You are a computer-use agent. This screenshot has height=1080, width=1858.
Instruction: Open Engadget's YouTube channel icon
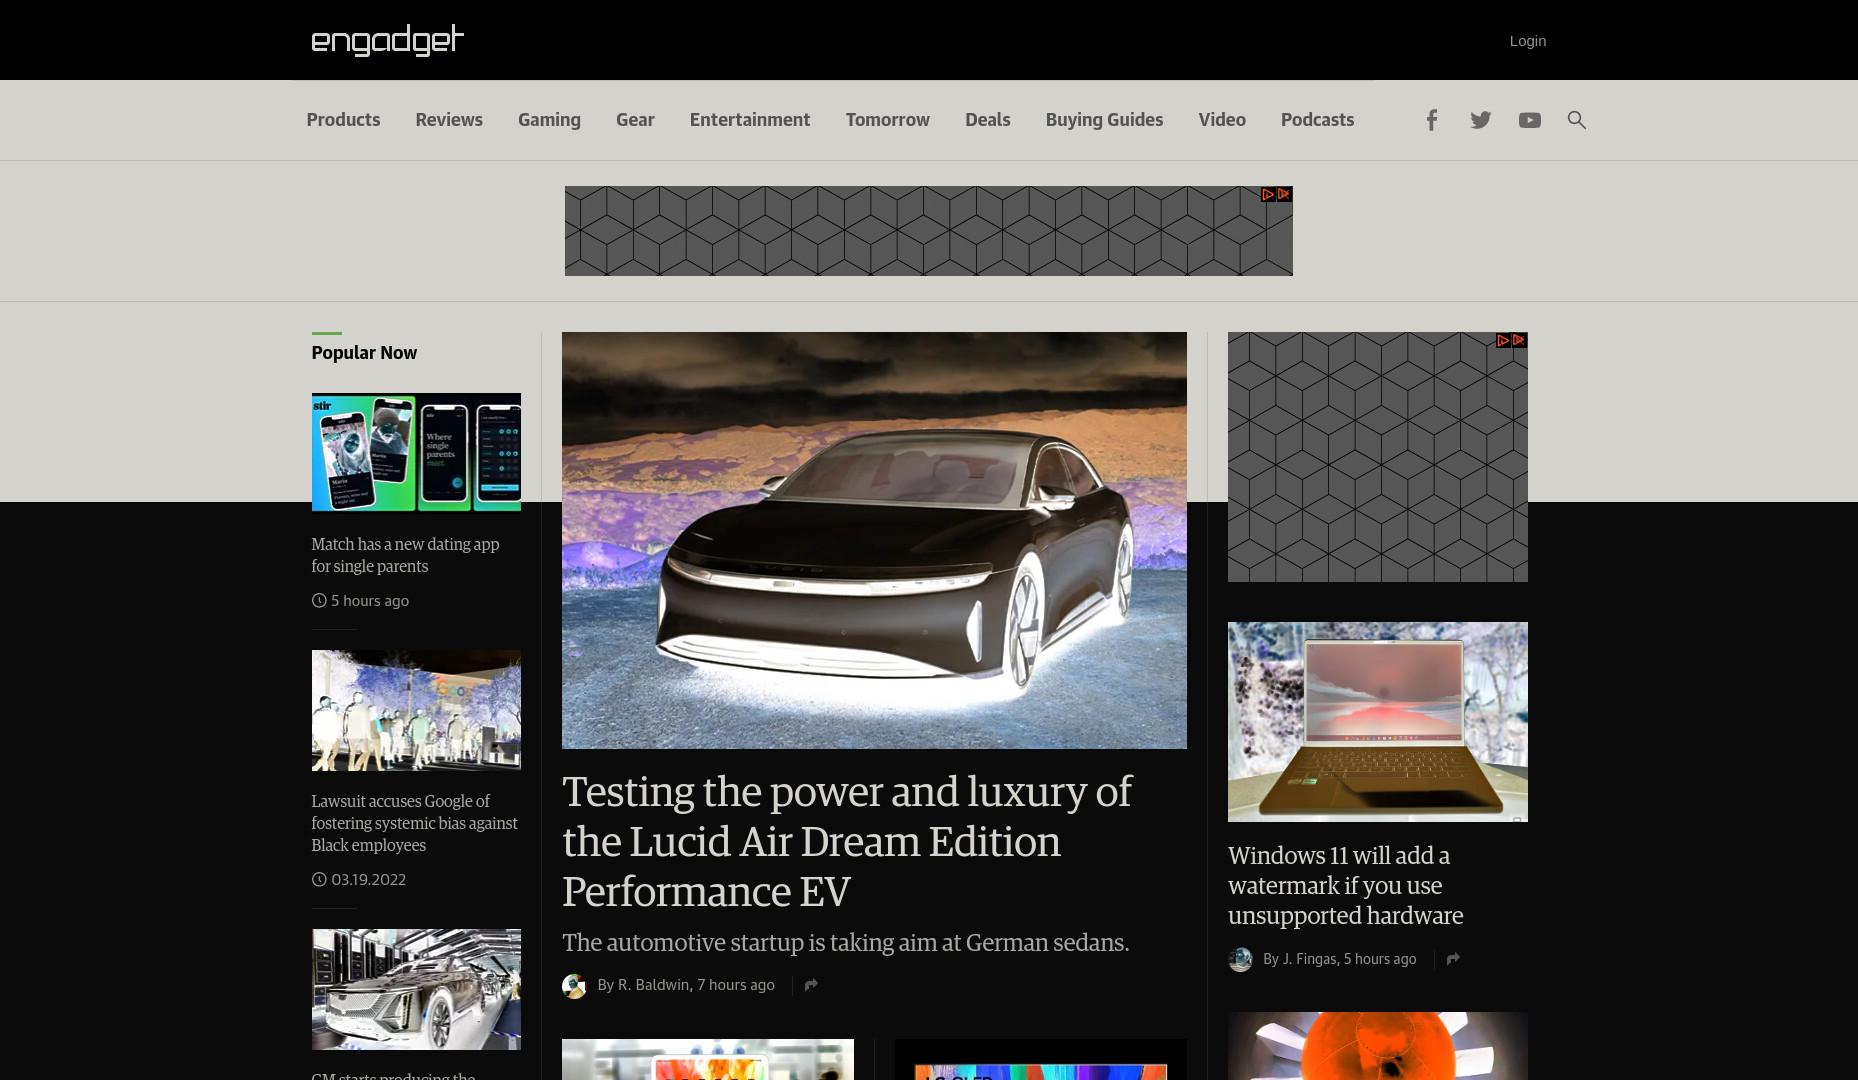(1530, 120)
